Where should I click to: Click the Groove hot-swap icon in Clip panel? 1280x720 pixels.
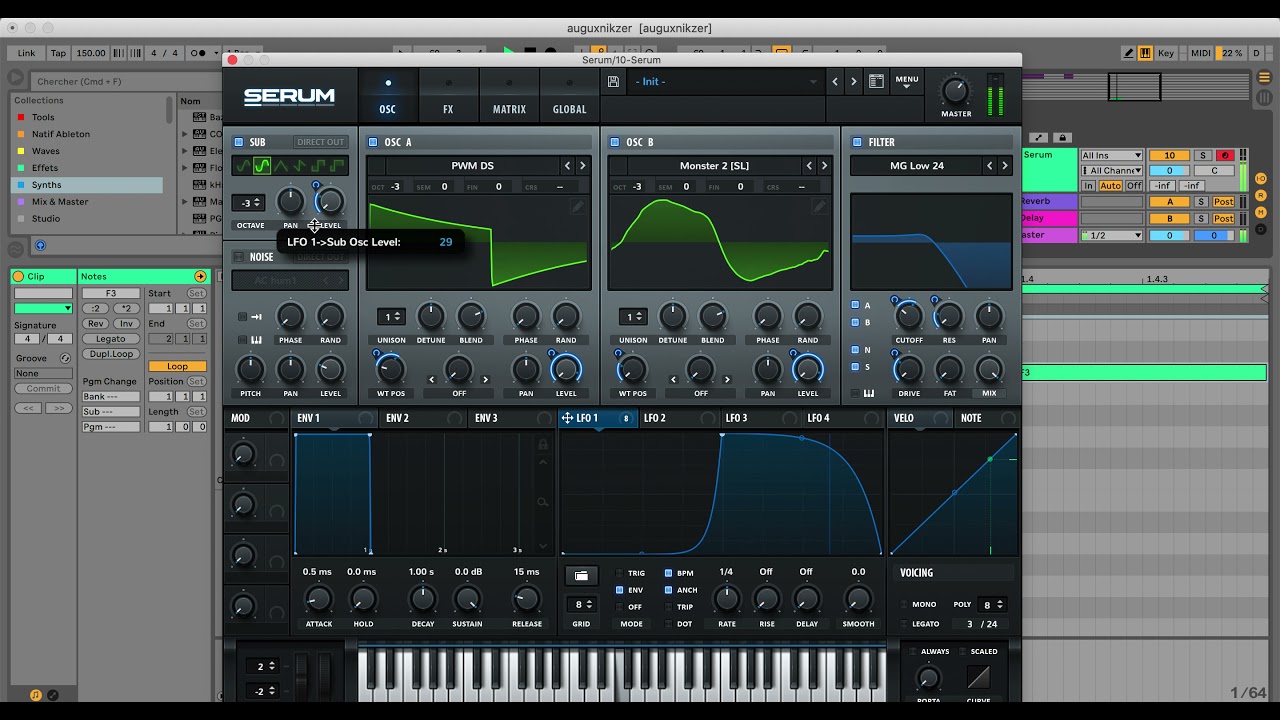(65, 358)
